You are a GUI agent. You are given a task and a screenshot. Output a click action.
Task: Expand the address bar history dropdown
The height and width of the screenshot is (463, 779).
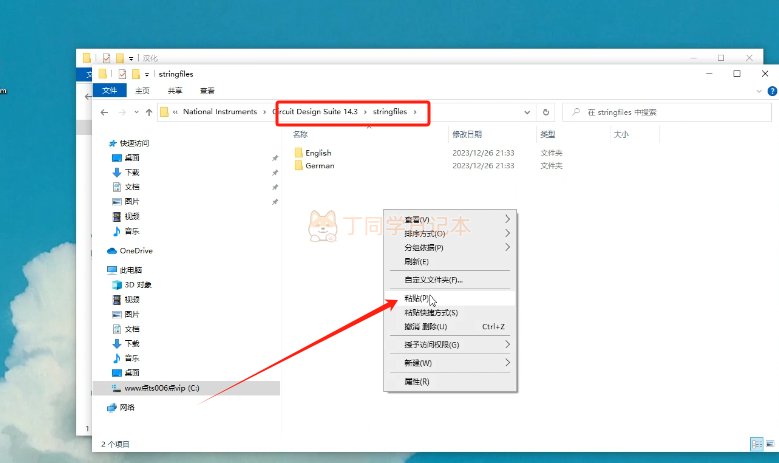(x=527, y=112)
